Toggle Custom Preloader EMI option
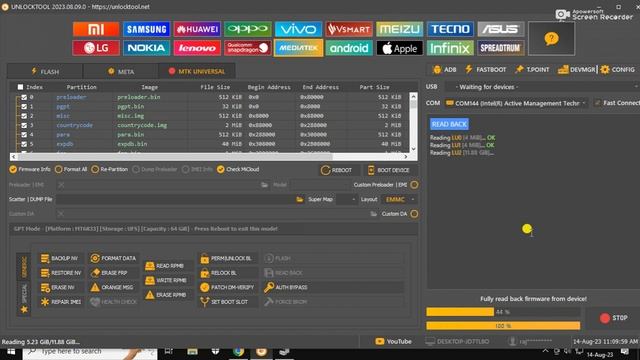The width and height of the screenshot is (640, 360). pos(414,185)
